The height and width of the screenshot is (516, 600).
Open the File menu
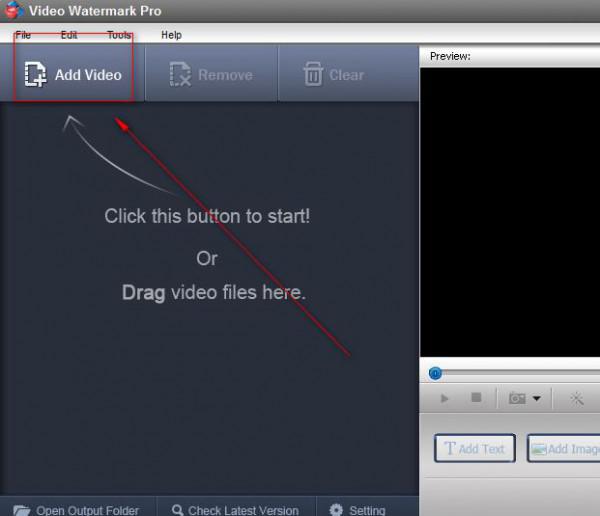(x=23, y=35)
